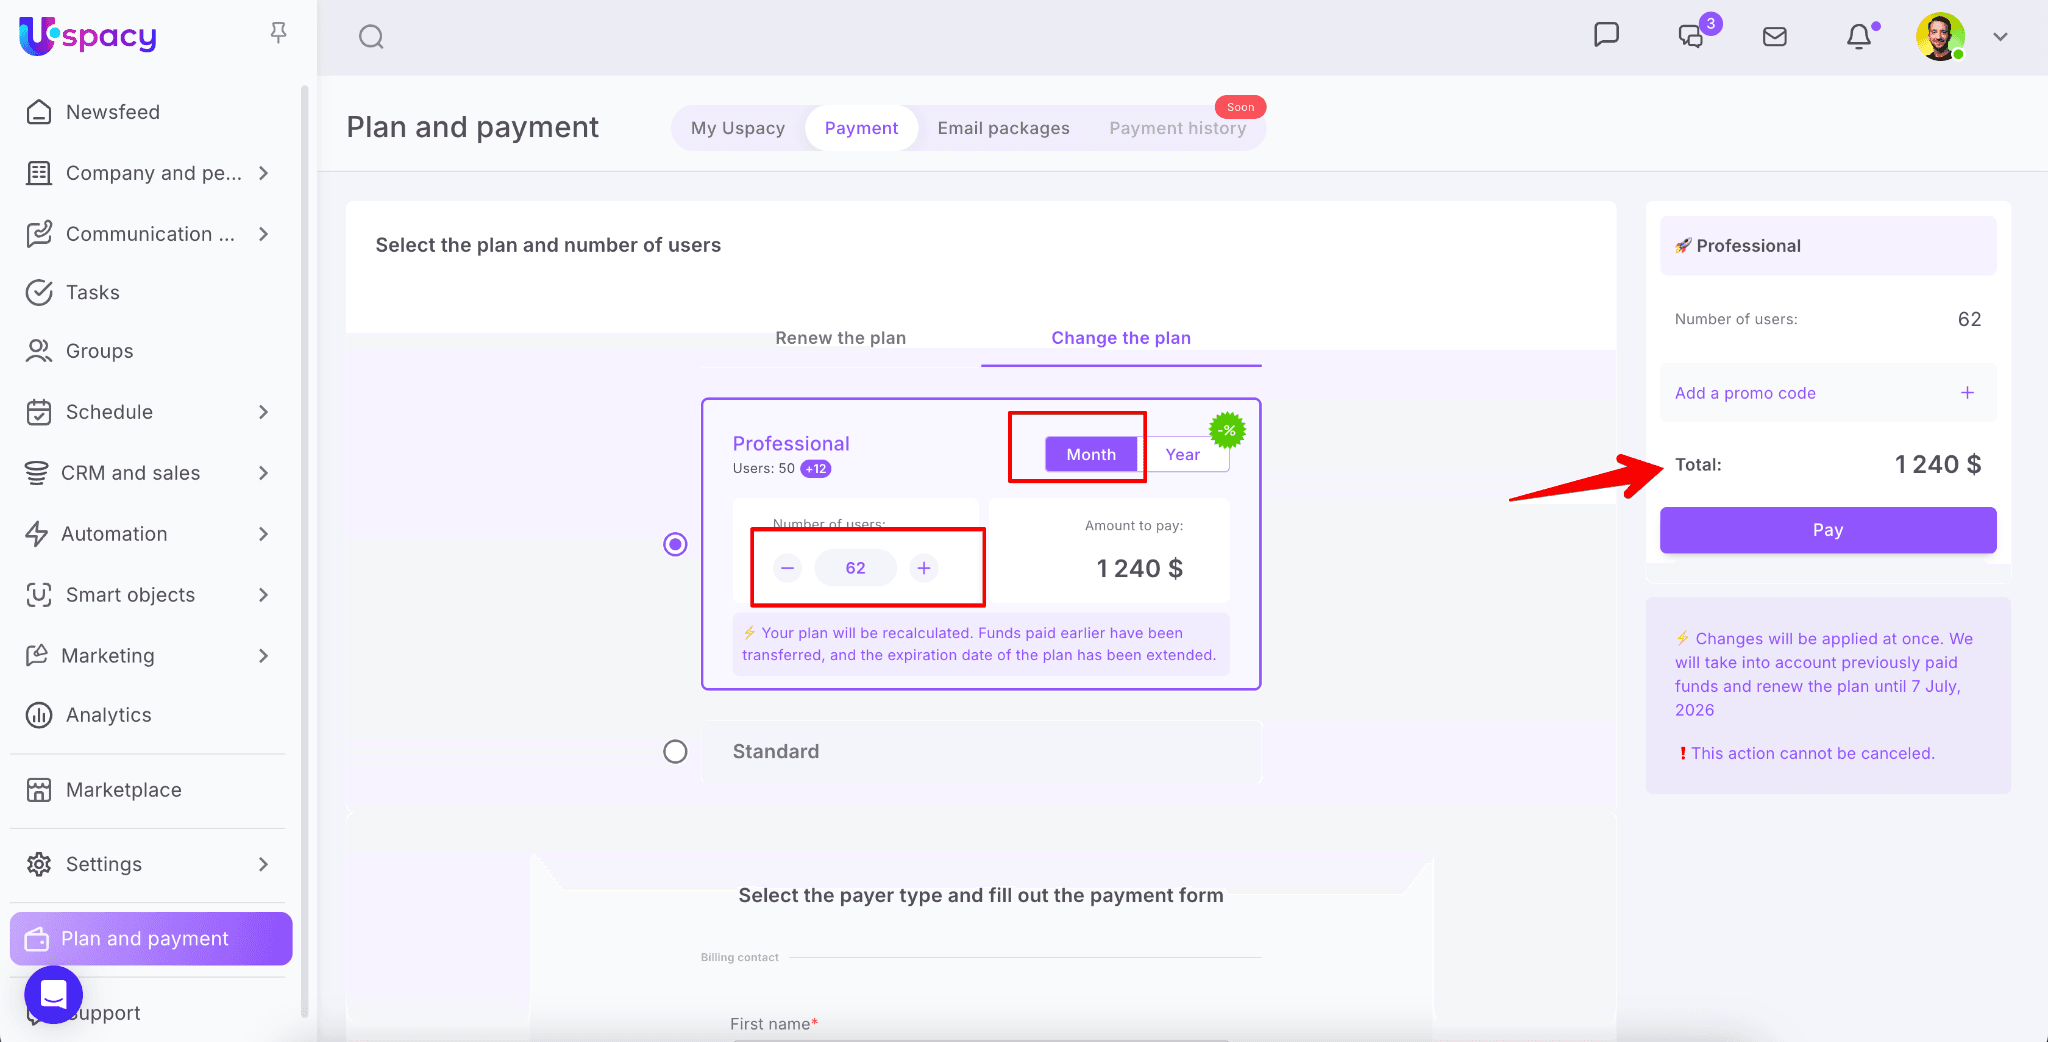Image resolution: width=2048 pixels, height=1042 pixels.
Task: Select the Professional plan radio button
Action: (676, 544)
